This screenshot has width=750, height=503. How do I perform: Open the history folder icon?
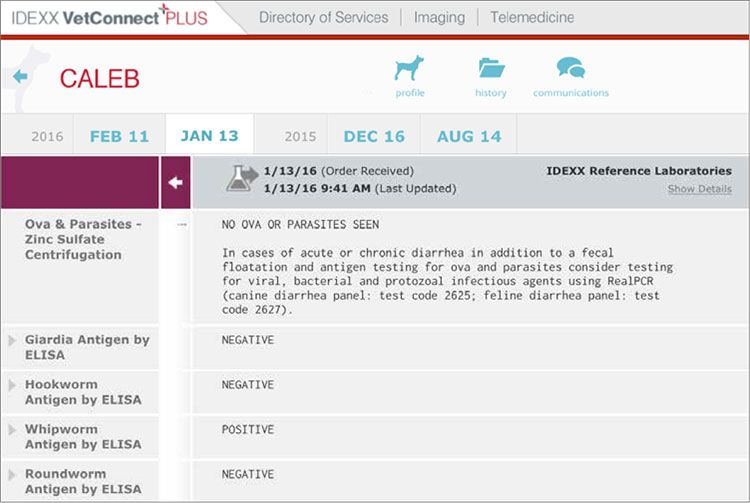[x=491, y=67]
